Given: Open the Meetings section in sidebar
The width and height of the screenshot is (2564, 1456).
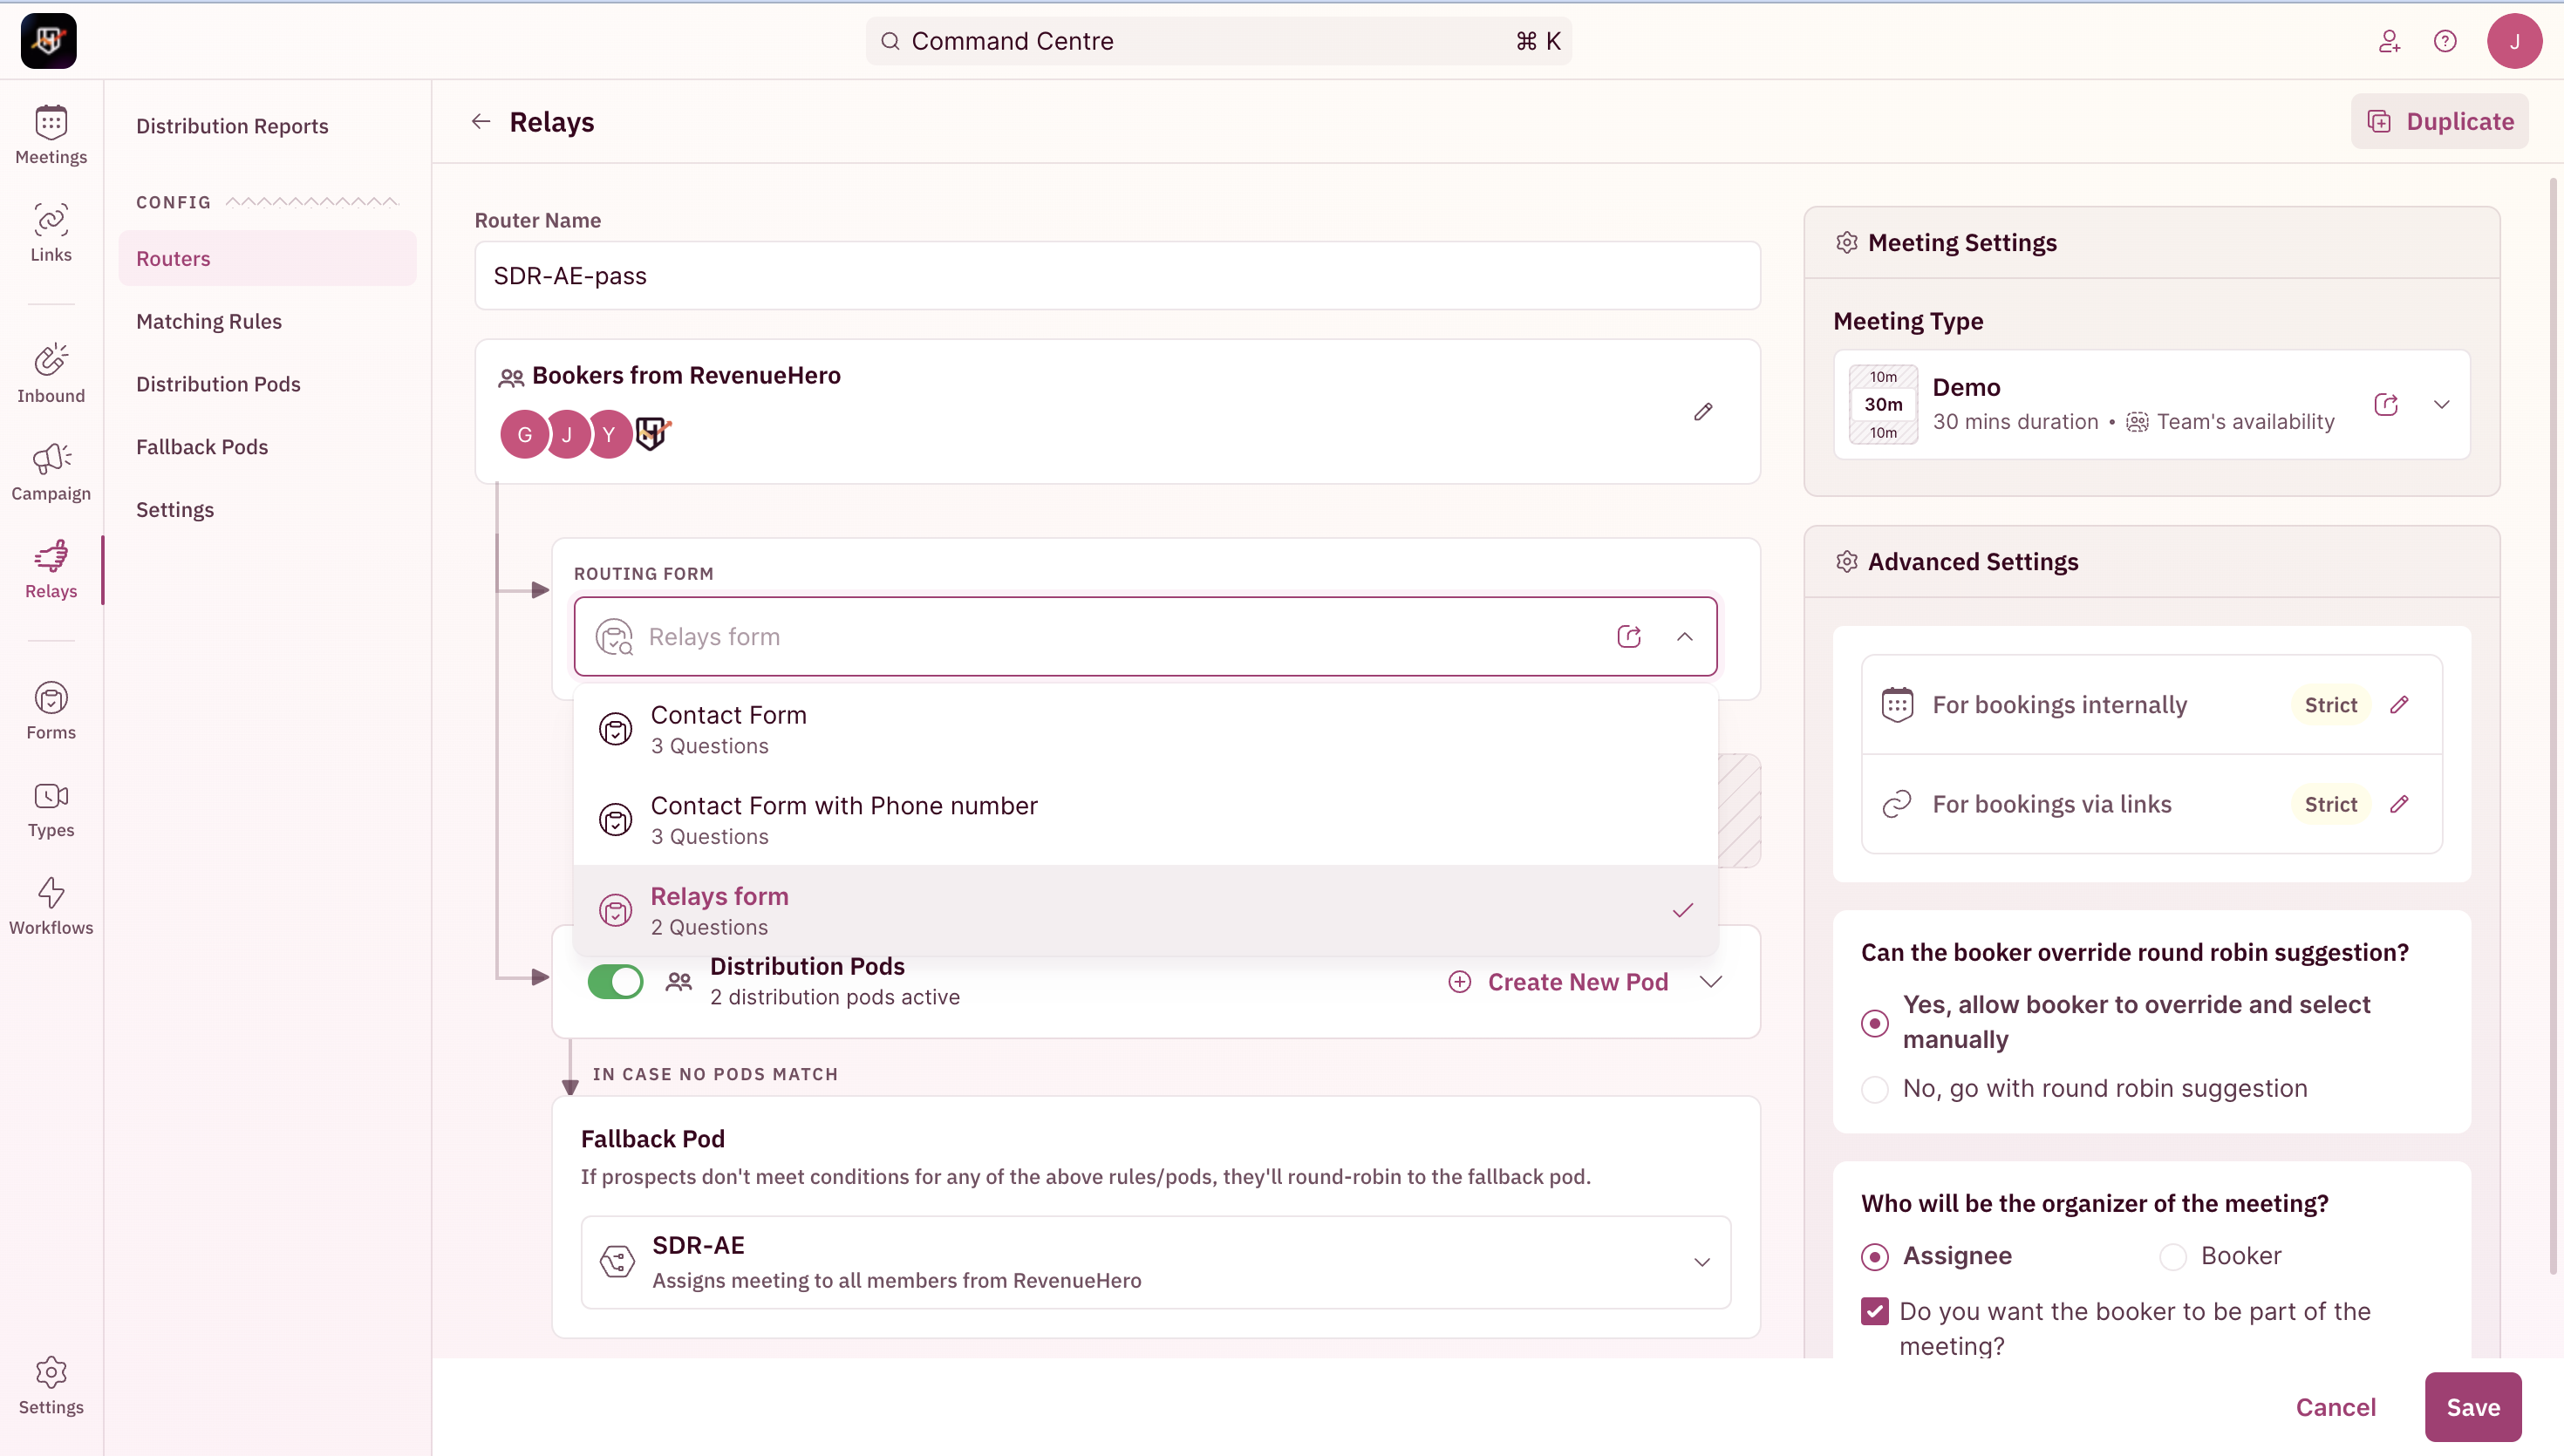Looking at the screenshot, I should (x=51, y=135).
